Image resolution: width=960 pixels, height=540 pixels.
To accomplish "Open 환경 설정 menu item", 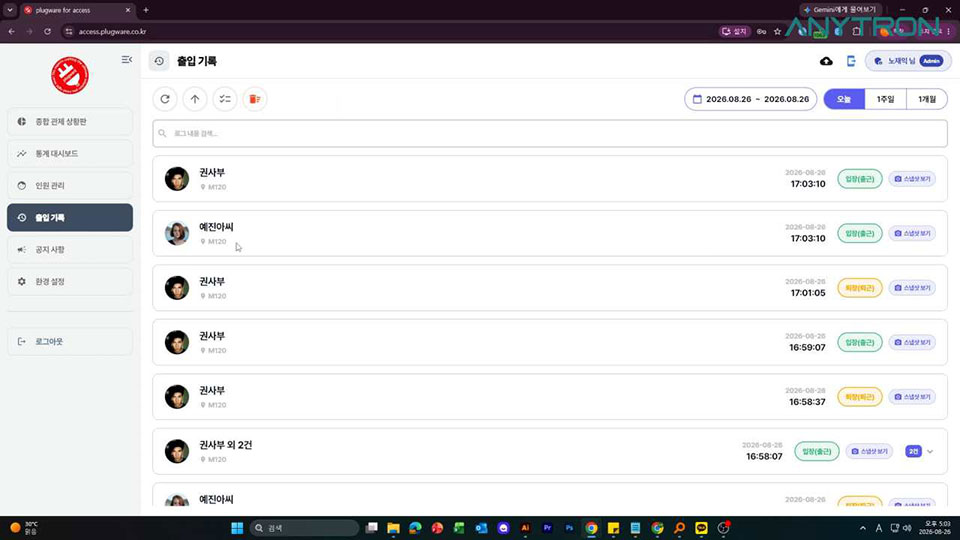I will pyautogui.click(x=70, y=282).
